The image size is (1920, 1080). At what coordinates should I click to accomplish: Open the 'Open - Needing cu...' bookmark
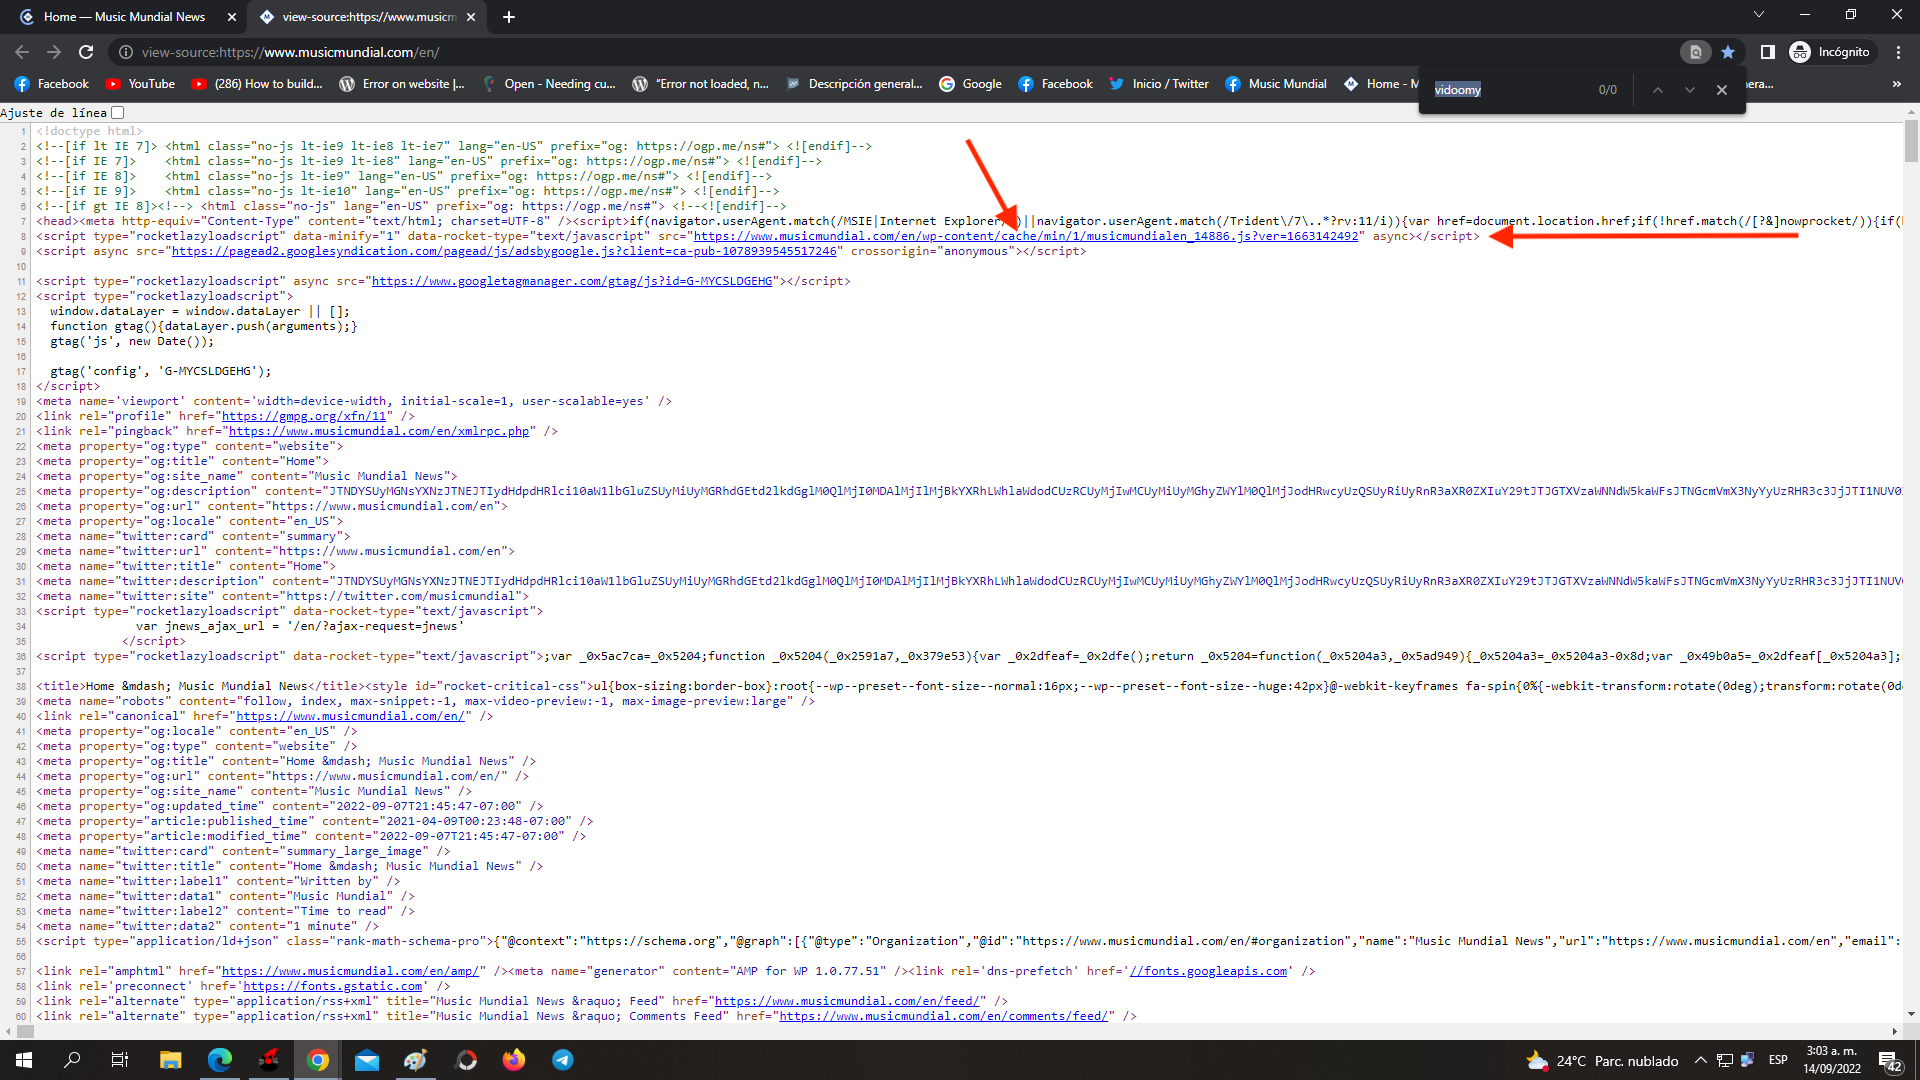[x=548, y=84]
